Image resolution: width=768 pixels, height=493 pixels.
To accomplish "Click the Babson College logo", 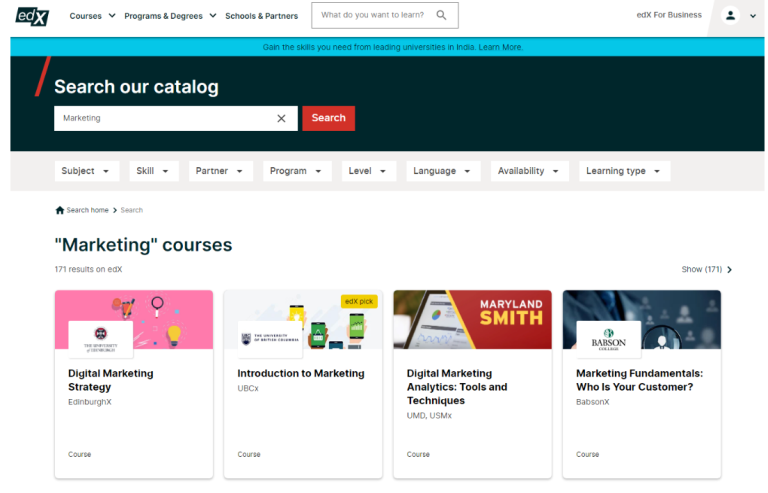I will click(x=609, y=339).
